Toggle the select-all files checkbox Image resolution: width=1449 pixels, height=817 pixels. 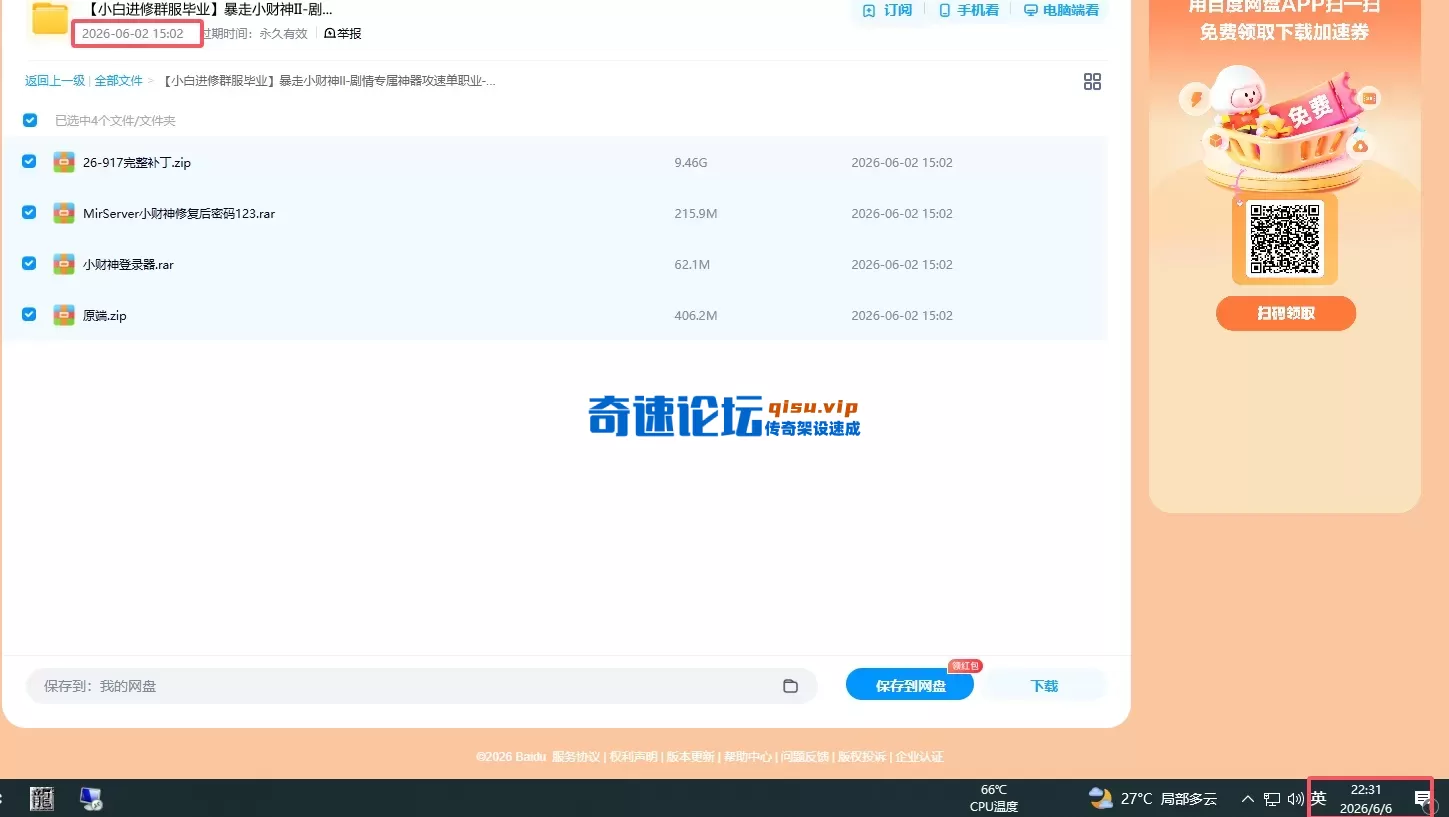30,120
